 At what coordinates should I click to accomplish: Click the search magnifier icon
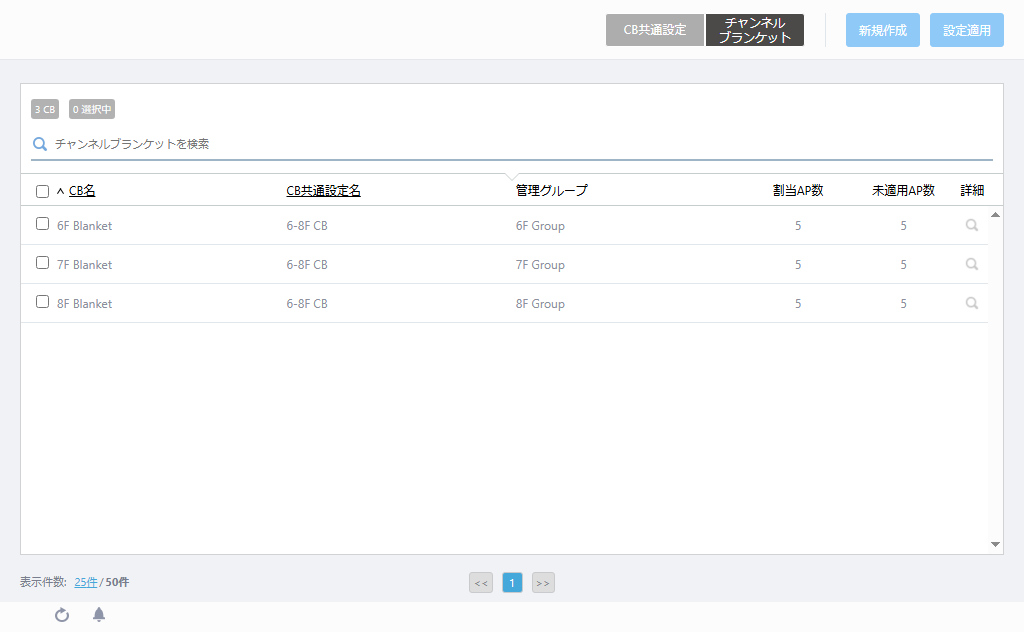tap(40, 144)
